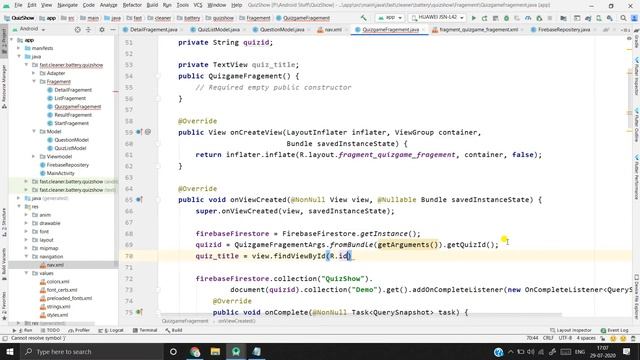Image resolution: width=640 pixels, height=360 pixels.
Task: Click the Windows Start button
Action: (x=9, y=351)
